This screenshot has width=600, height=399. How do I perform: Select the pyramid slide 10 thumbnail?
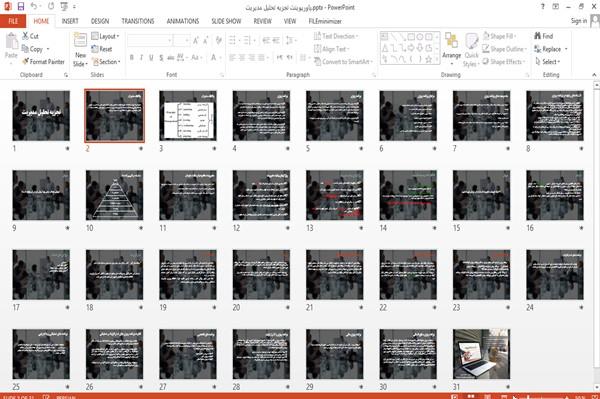click(x=114, y=195)
